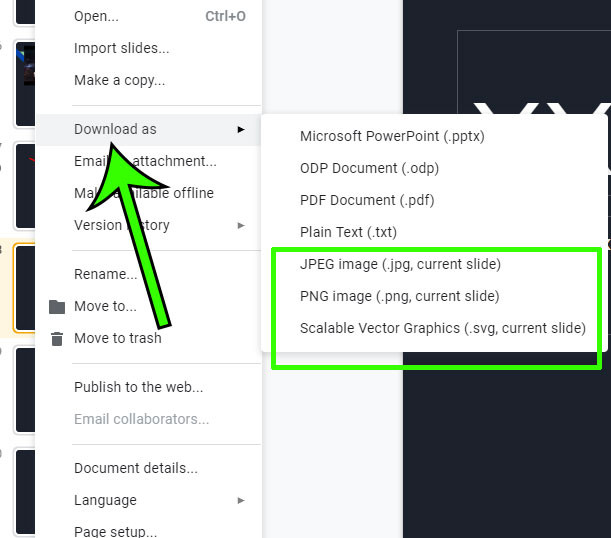Pick ODP Document (.odp) format
Image resolution: width=611 pixels, height=538 pixels.
point(369,168)
